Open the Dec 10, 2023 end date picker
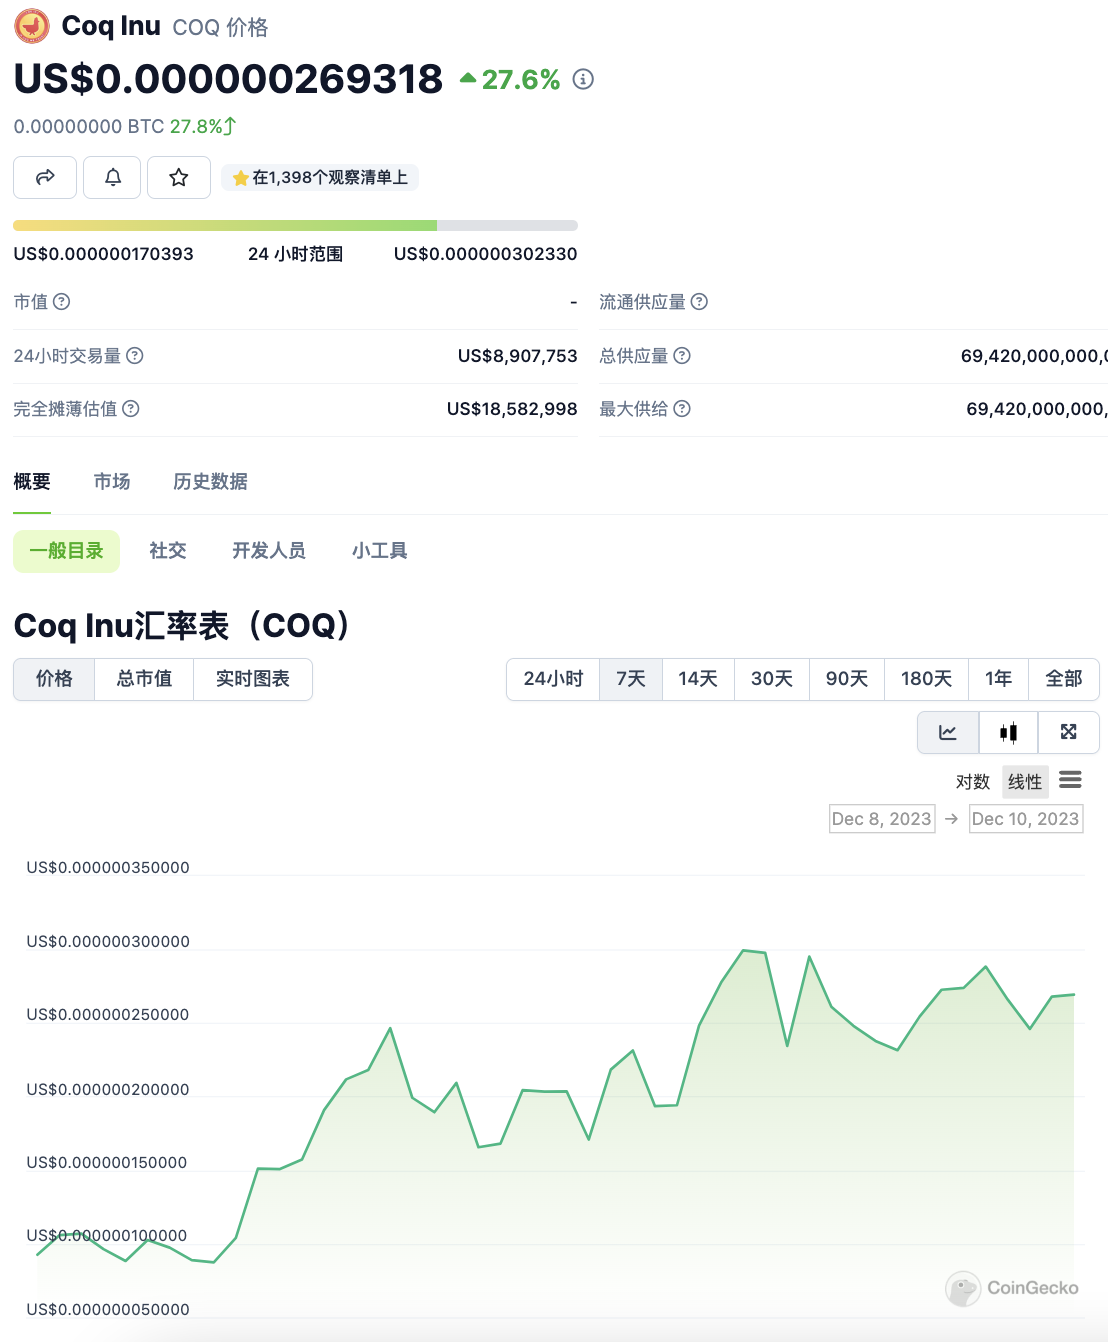The width and height of the screenshot is (1108, 1342). tap(1025, 819)
